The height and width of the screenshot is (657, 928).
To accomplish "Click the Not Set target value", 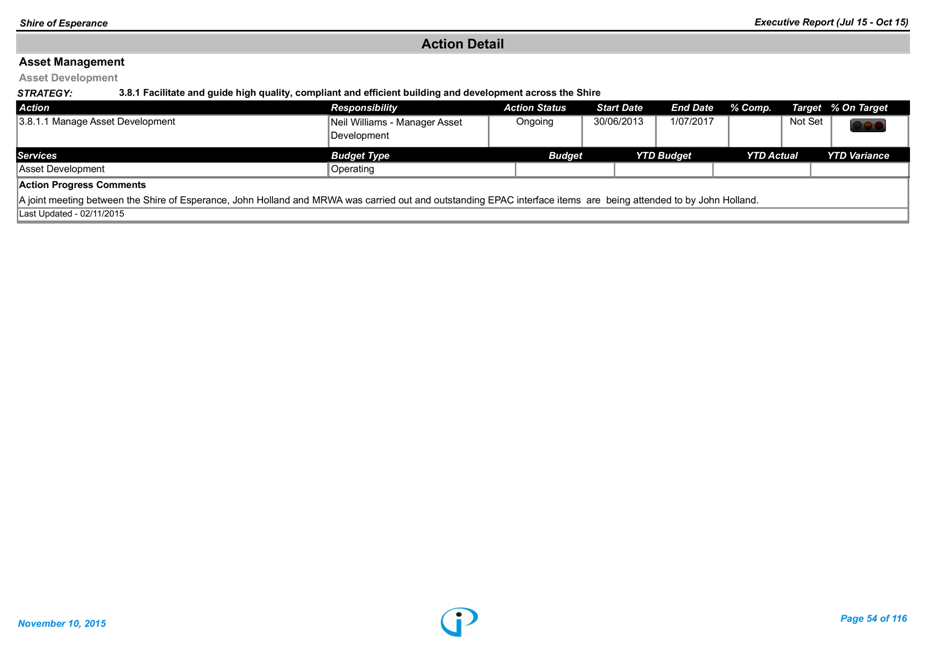I will [x=806, y=121].
